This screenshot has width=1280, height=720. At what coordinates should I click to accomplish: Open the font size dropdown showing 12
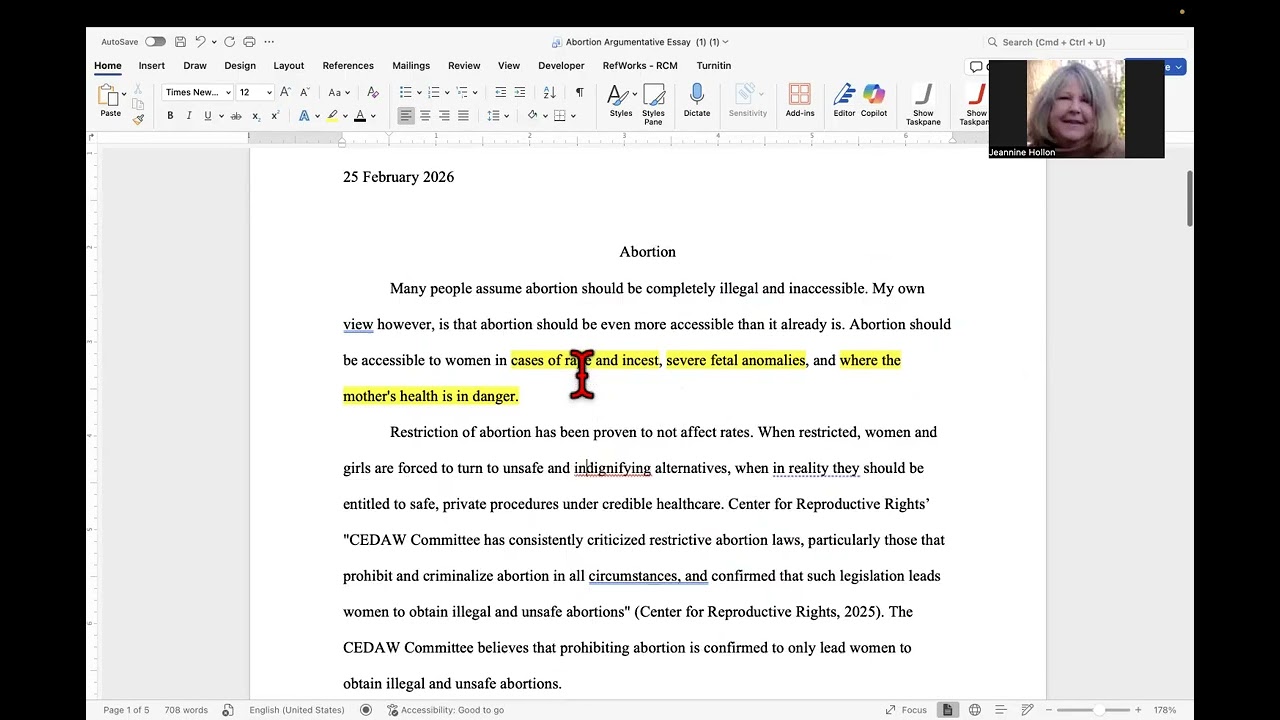(x=269, y=93)
